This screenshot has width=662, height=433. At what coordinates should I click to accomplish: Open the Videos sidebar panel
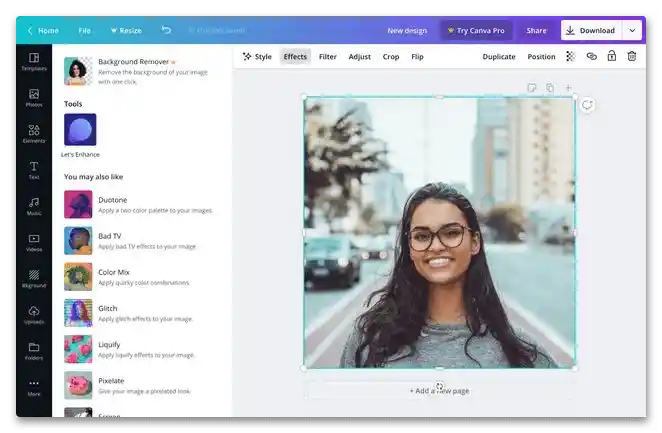click(34, 243)
